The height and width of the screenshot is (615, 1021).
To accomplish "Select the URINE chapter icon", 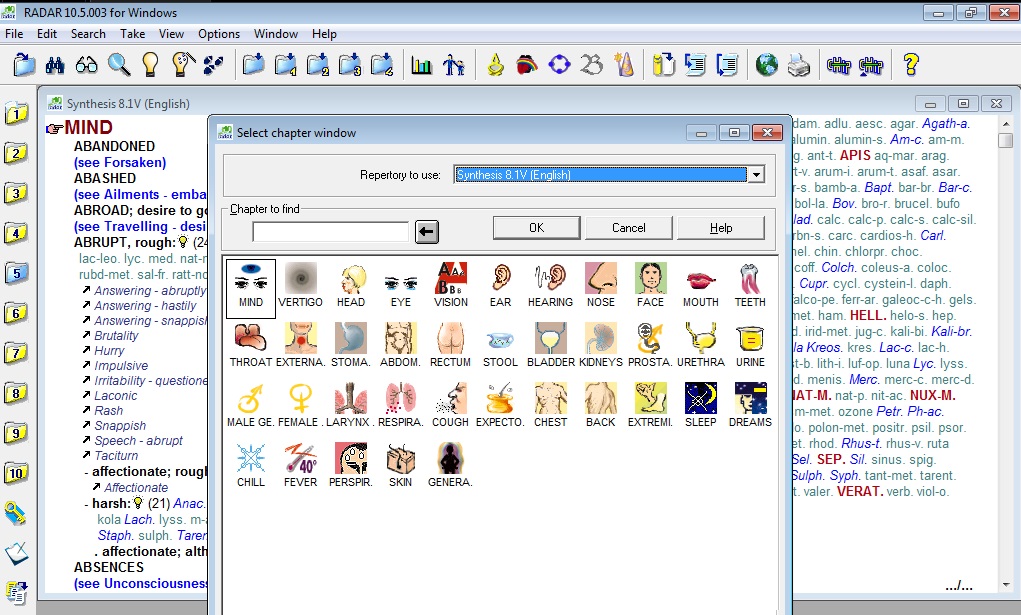I will (750, 347).
